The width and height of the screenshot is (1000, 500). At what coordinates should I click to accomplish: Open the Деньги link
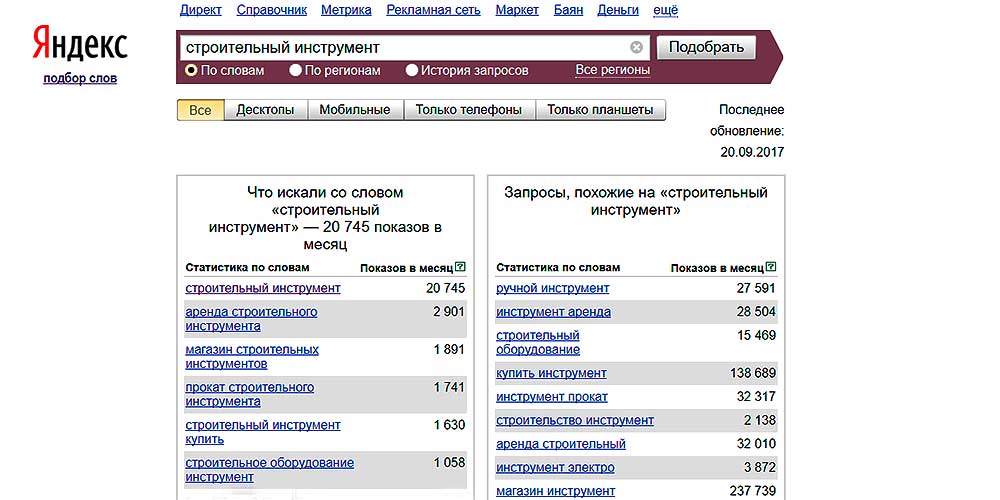click(618, 10)
